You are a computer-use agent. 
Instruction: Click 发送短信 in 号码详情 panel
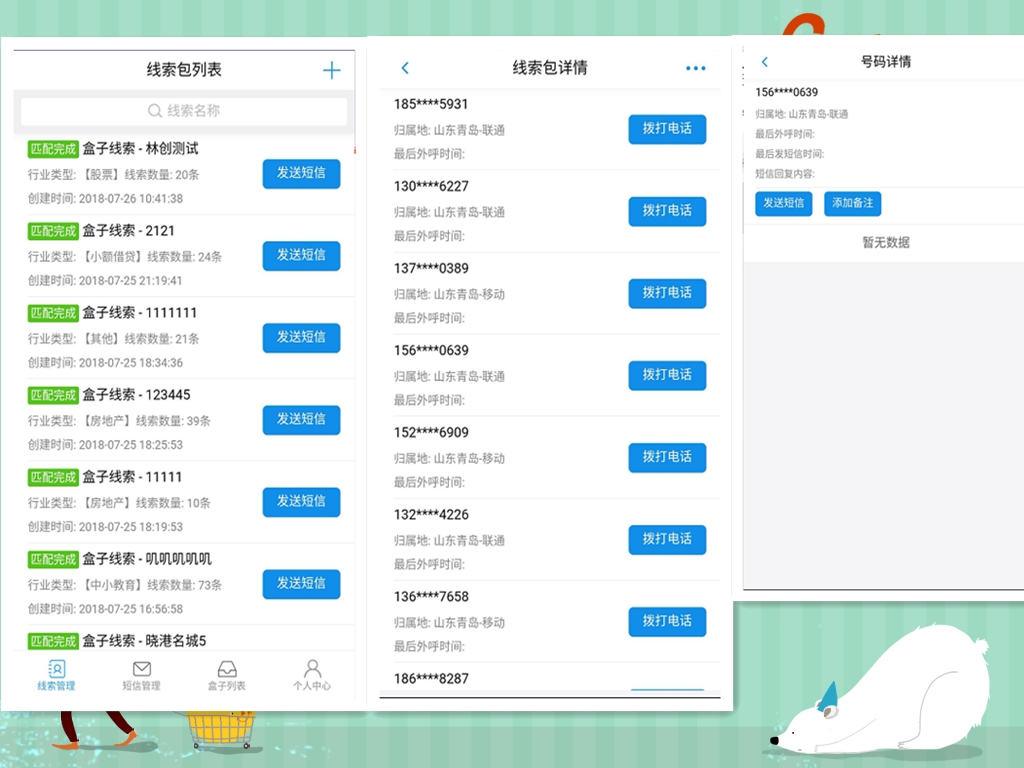pos(783,203)
